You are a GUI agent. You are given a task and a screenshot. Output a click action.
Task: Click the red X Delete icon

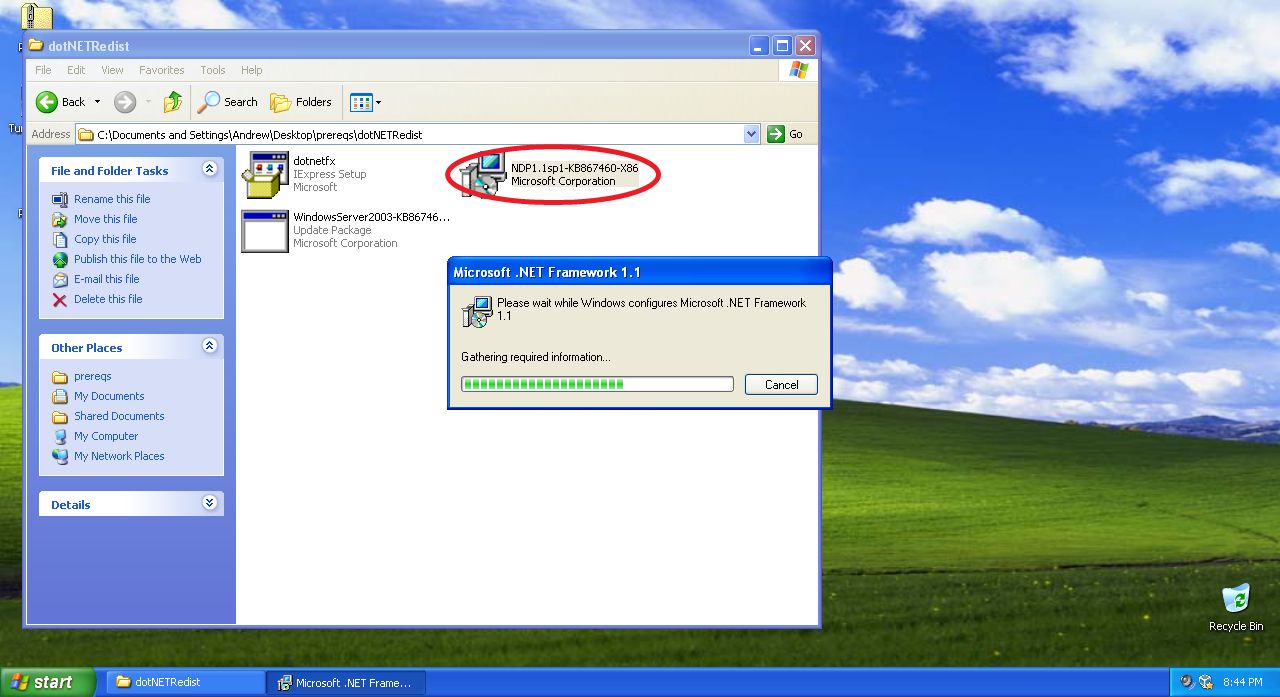60,299
